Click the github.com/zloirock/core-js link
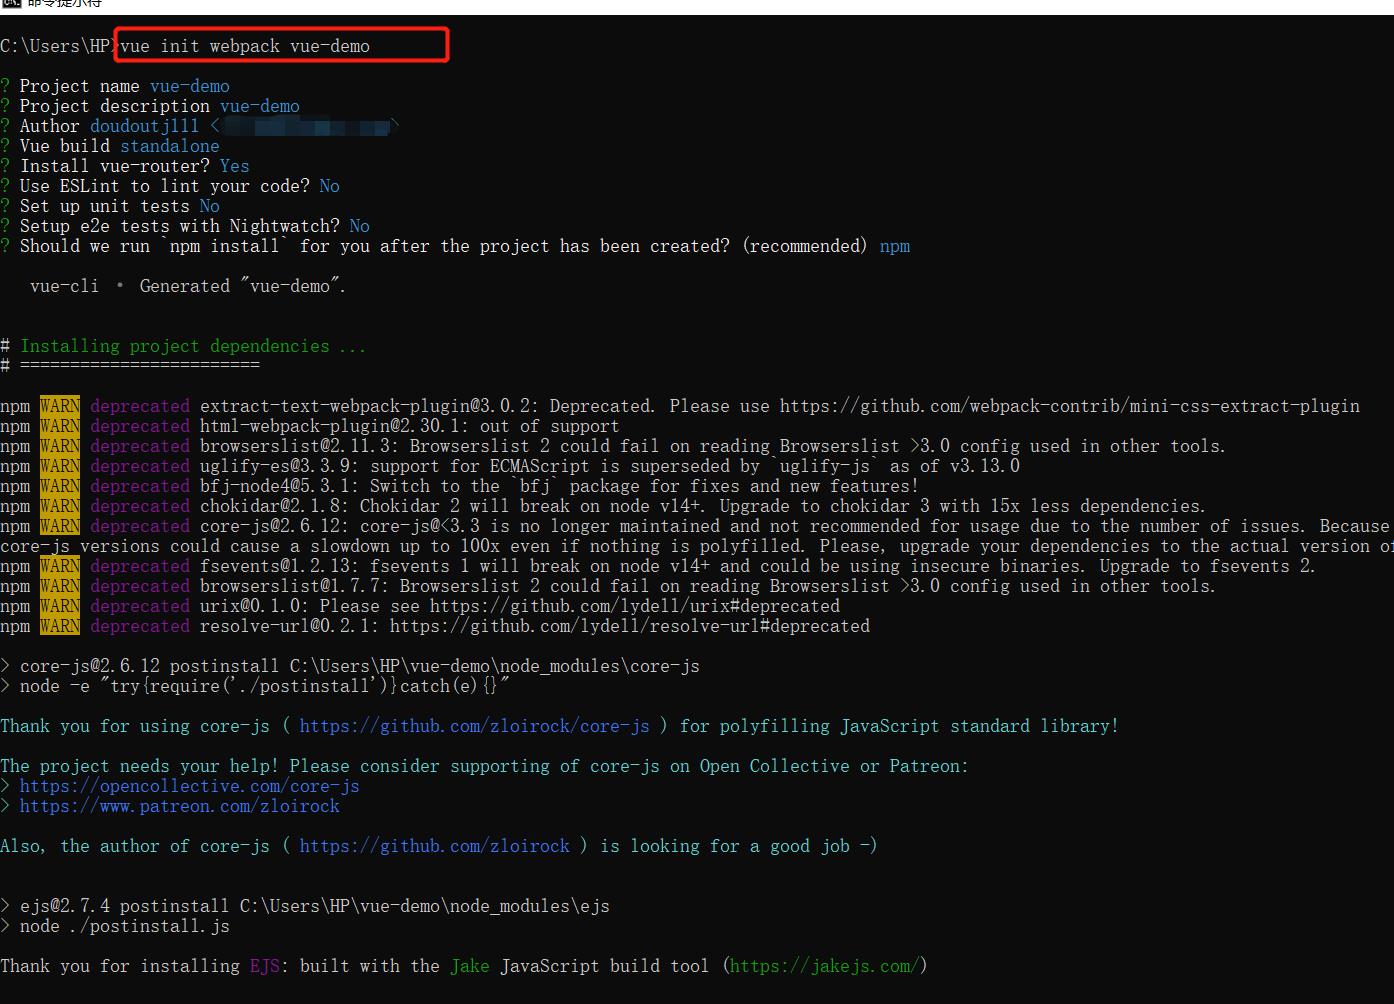 click(x=475, y=726)
